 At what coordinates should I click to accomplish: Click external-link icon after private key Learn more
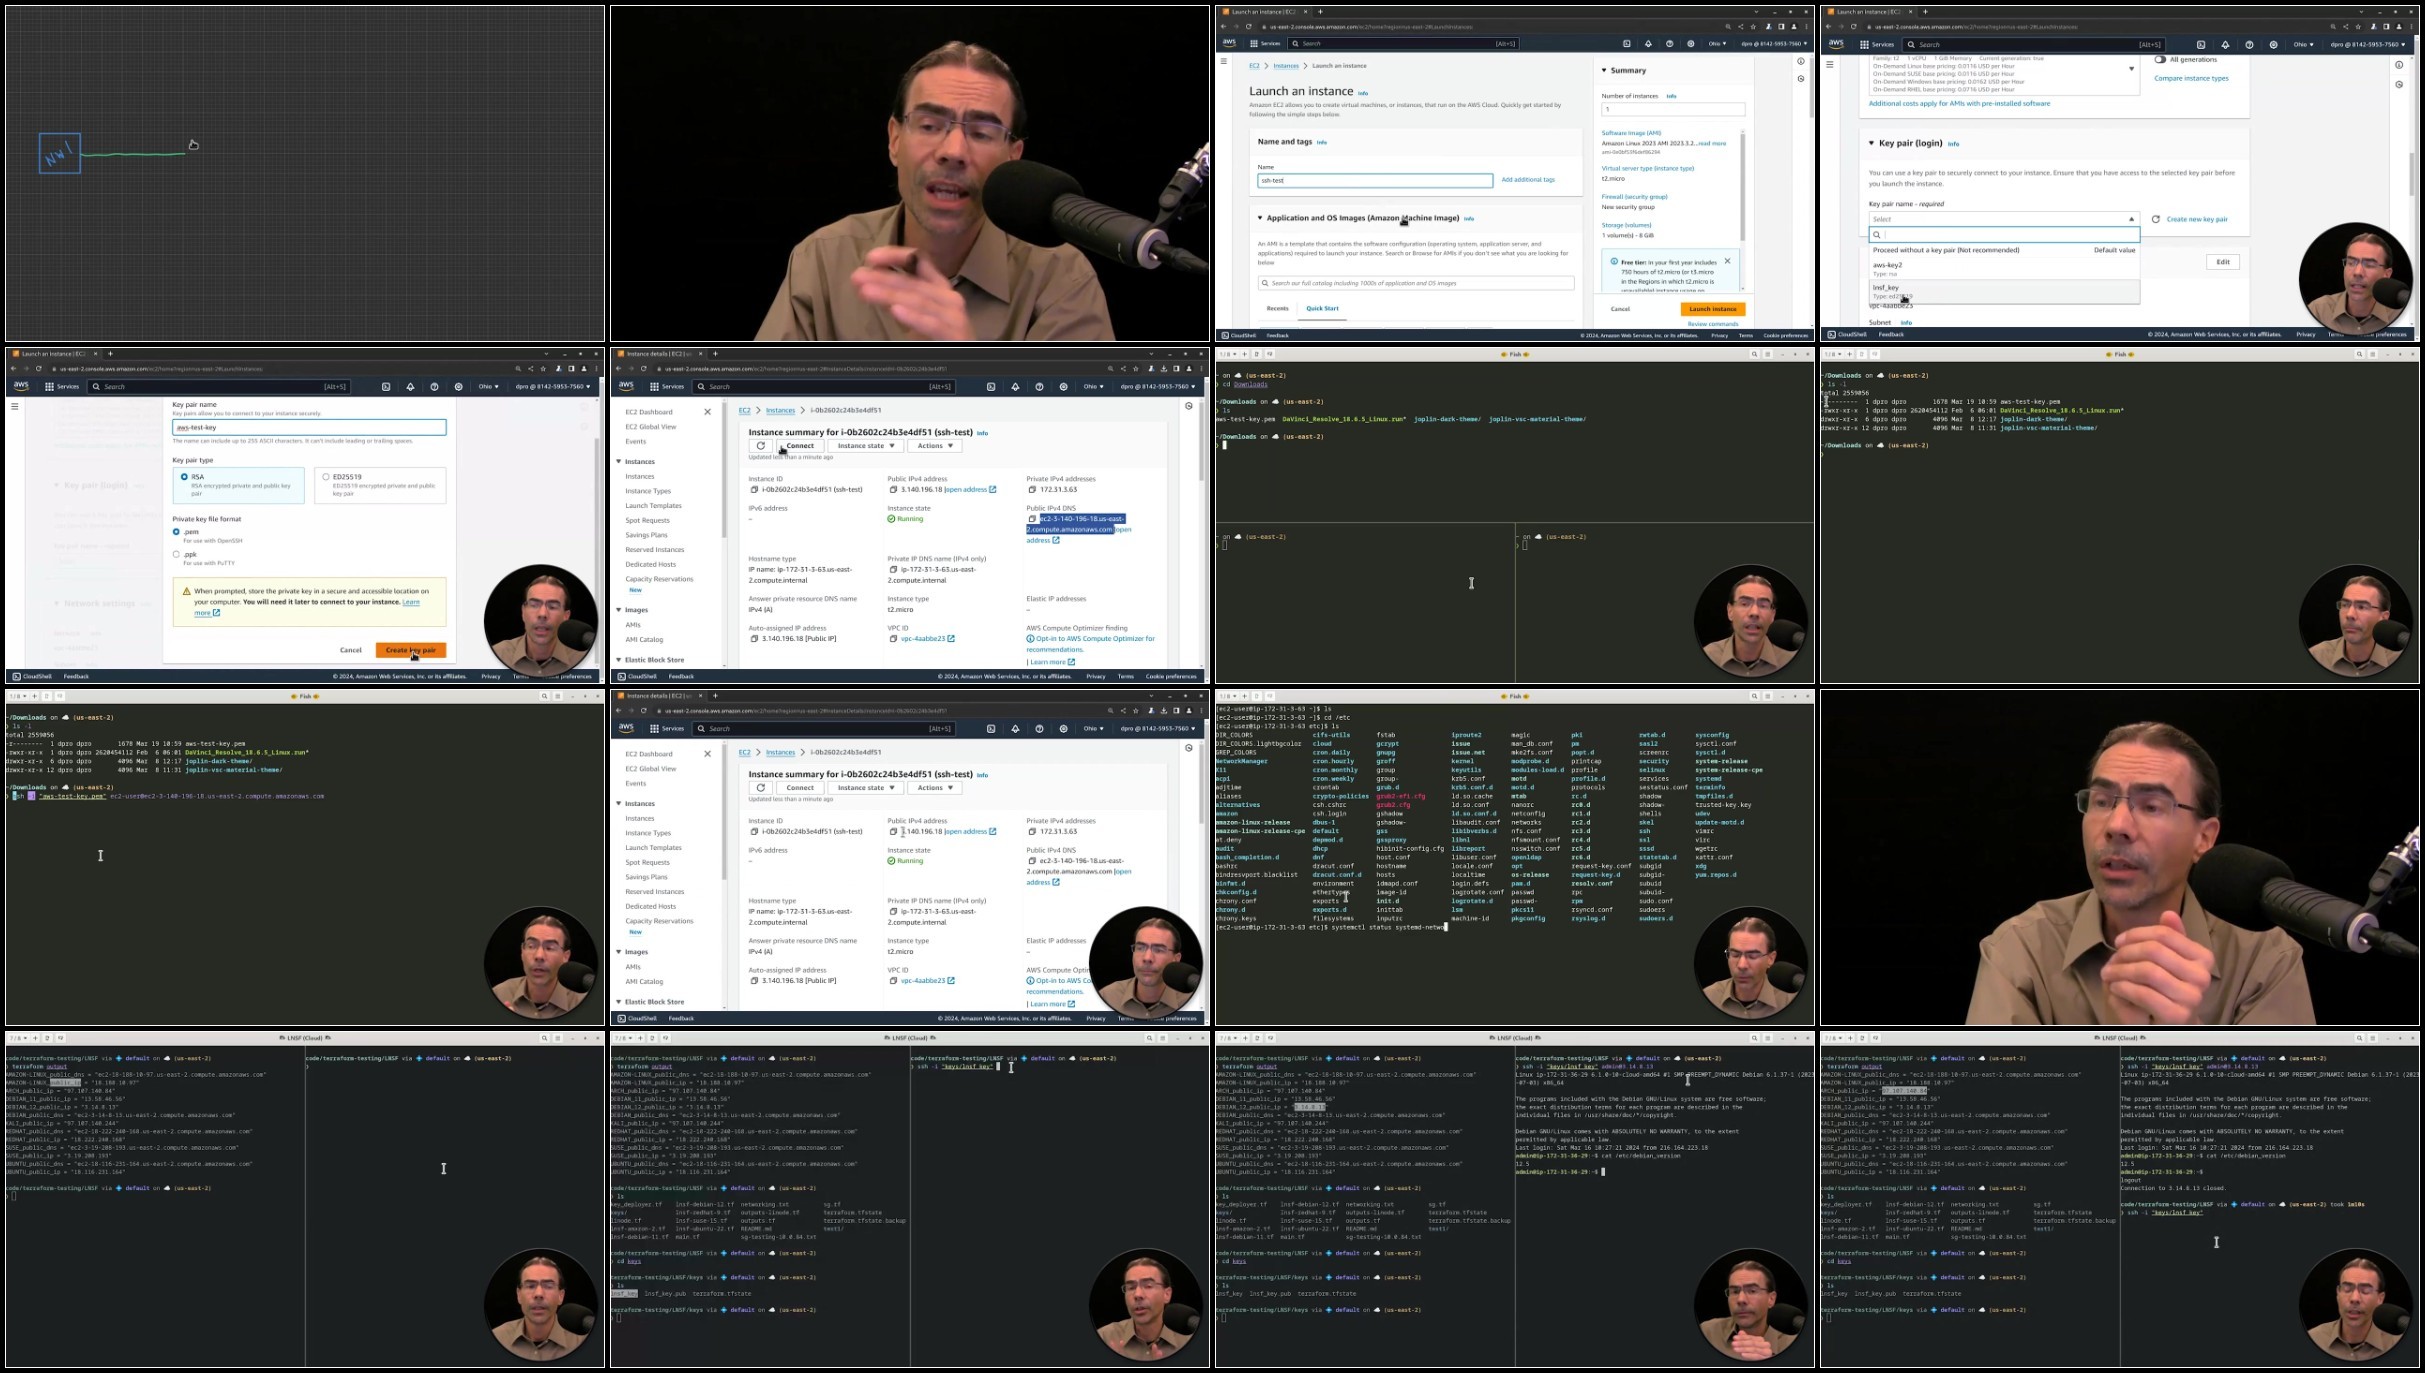(216, 613)
